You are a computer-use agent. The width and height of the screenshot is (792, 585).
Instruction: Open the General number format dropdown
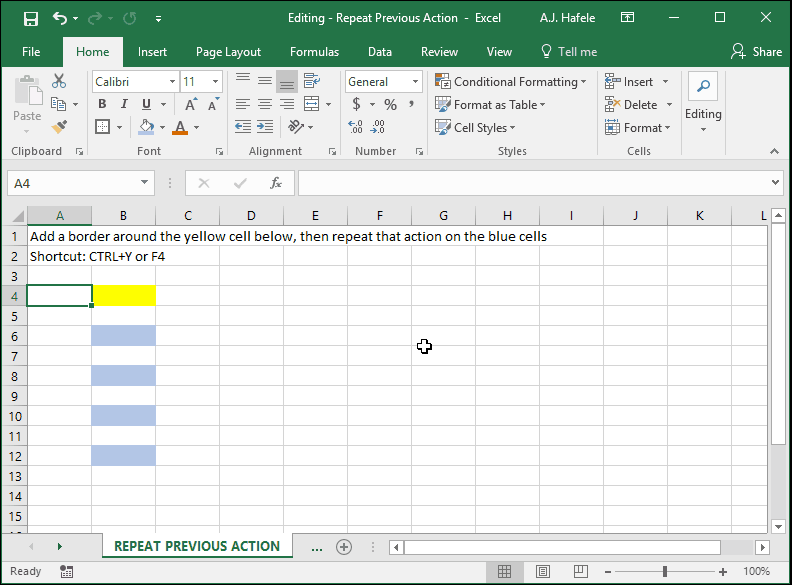tap(415, 81)
